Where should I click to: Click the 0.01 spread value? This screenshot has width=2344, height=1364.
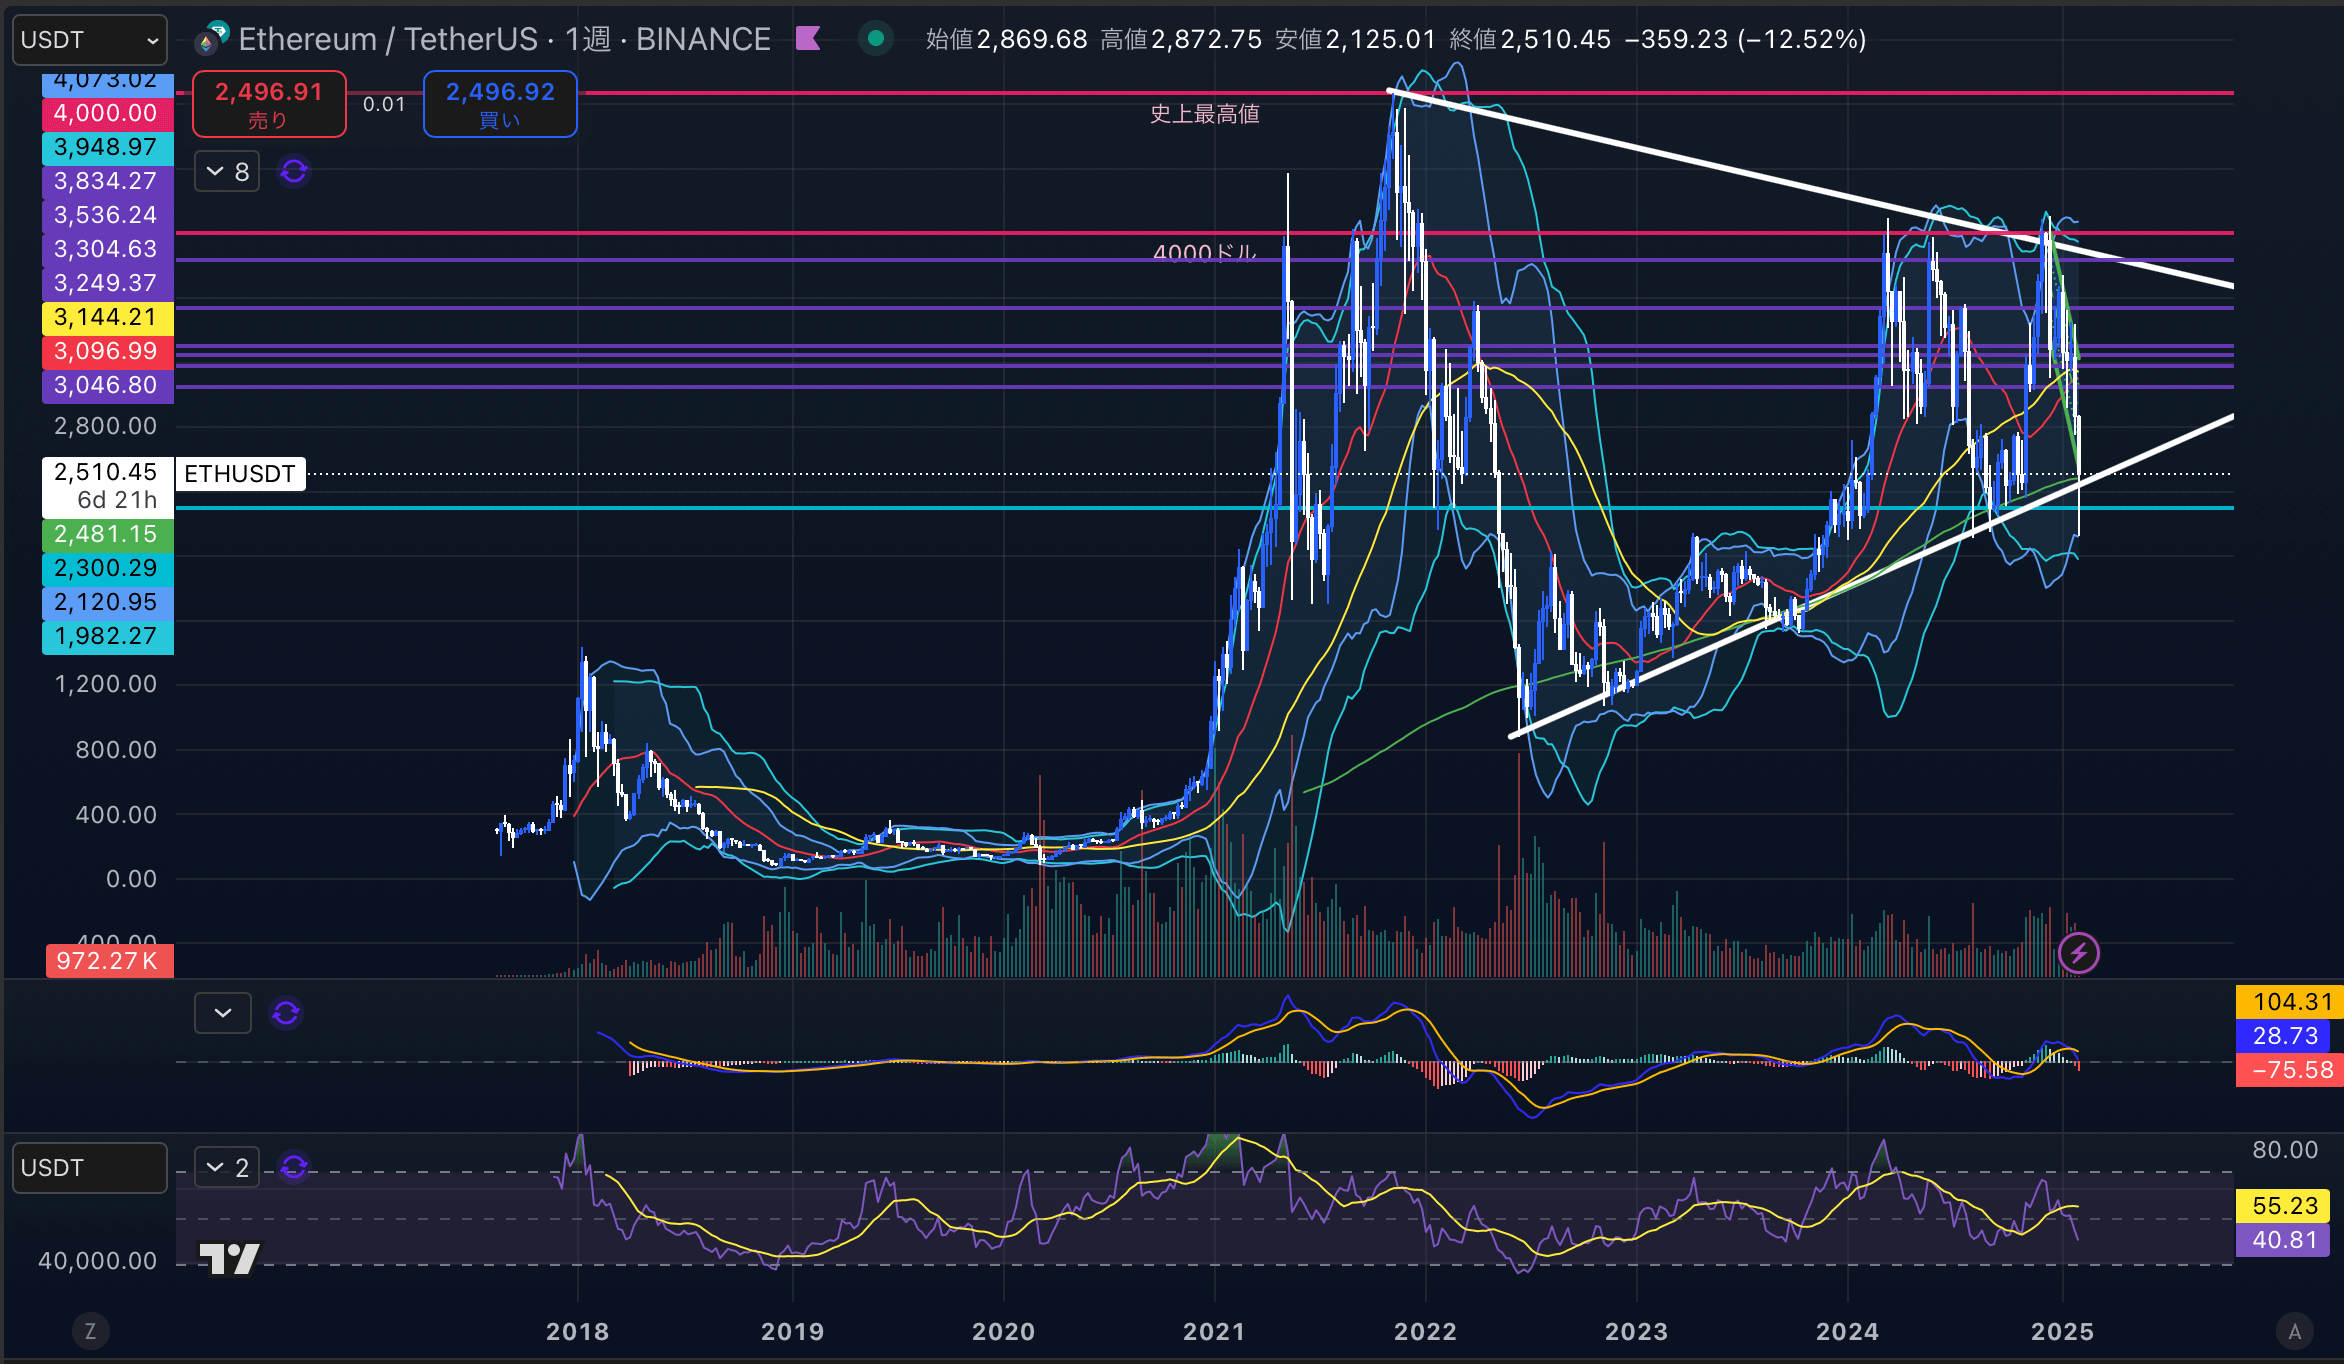point(384,104)
